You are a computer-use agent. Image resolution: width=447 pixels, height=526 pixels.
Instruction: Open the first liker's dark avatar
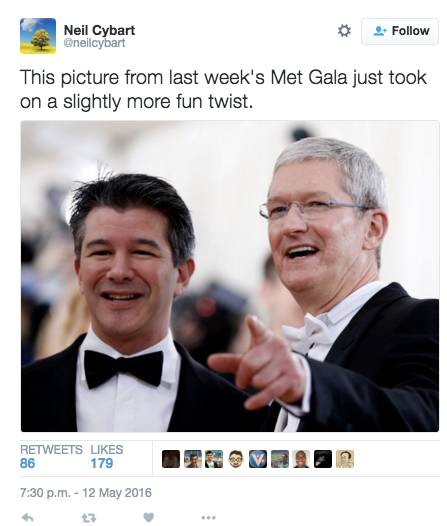tap(171, 459)
